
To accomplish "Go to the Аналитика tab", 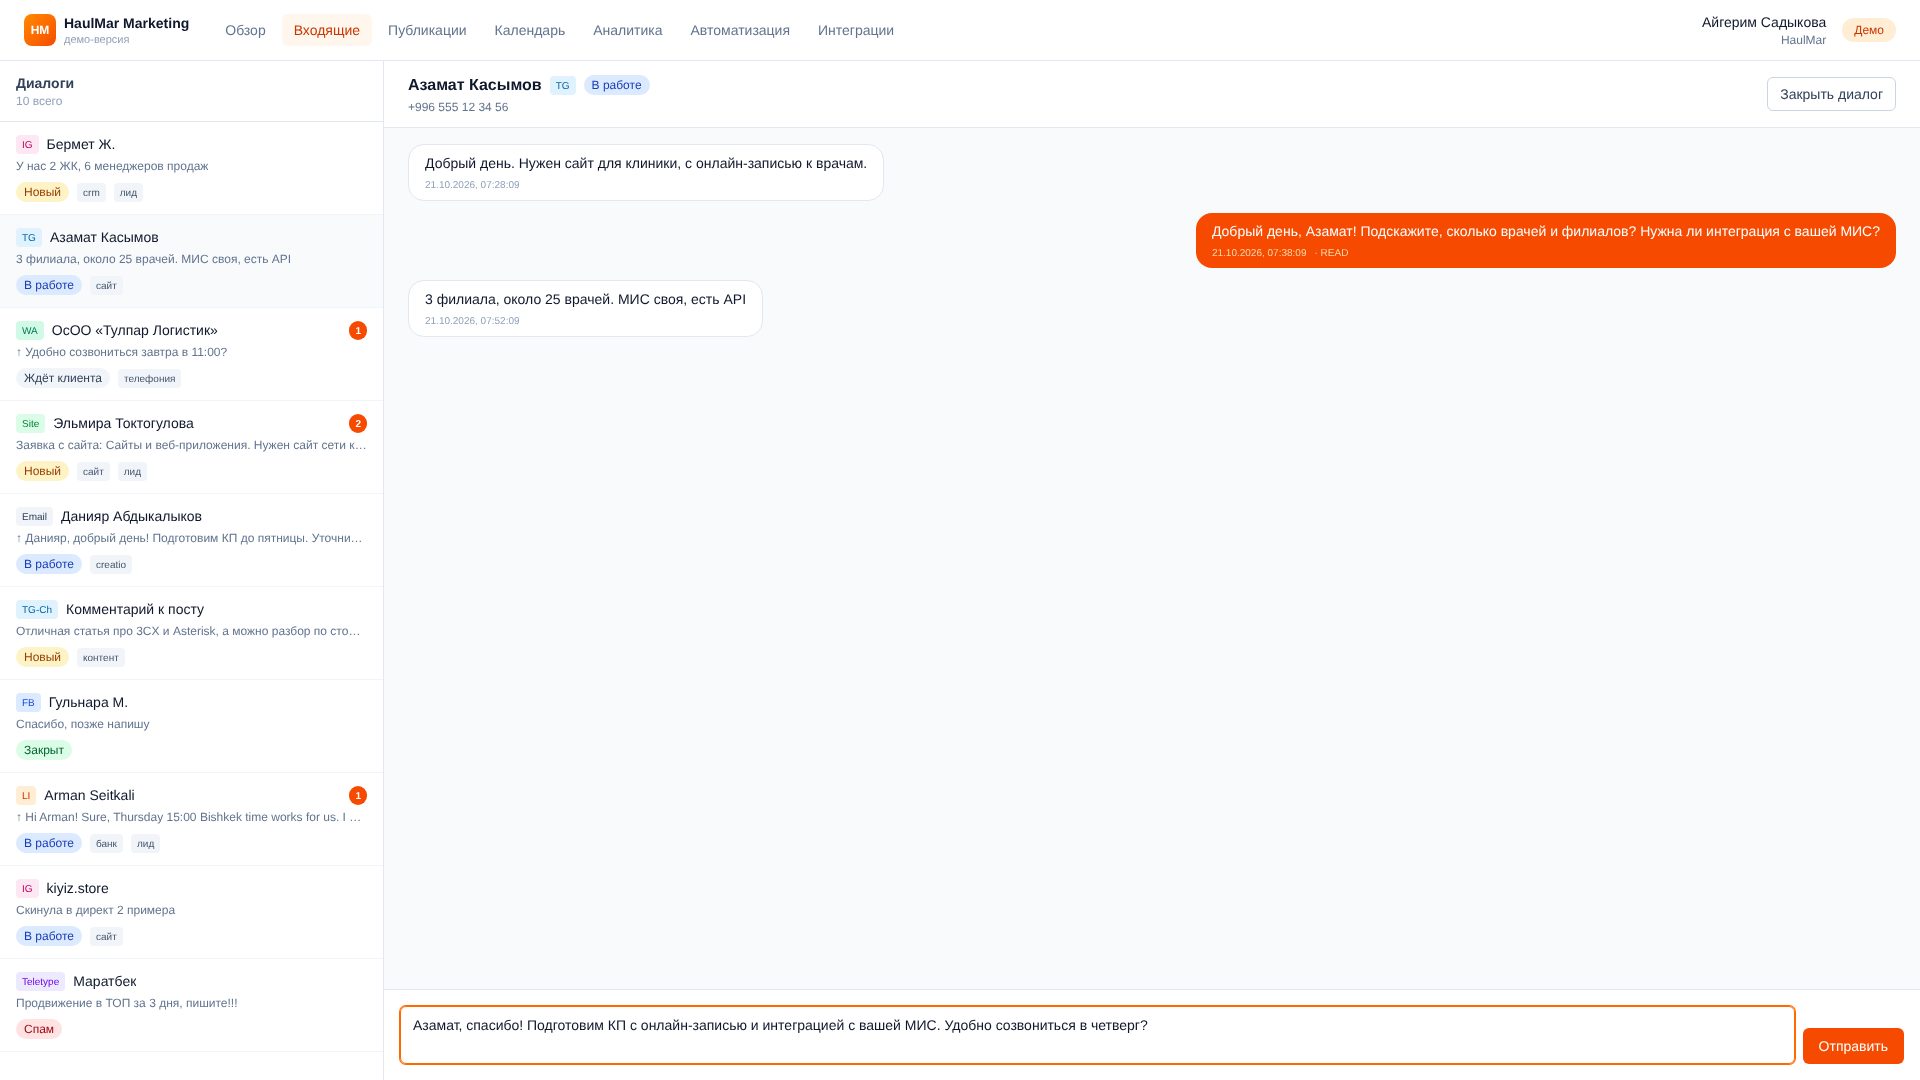I will click(x=628, y=30).
